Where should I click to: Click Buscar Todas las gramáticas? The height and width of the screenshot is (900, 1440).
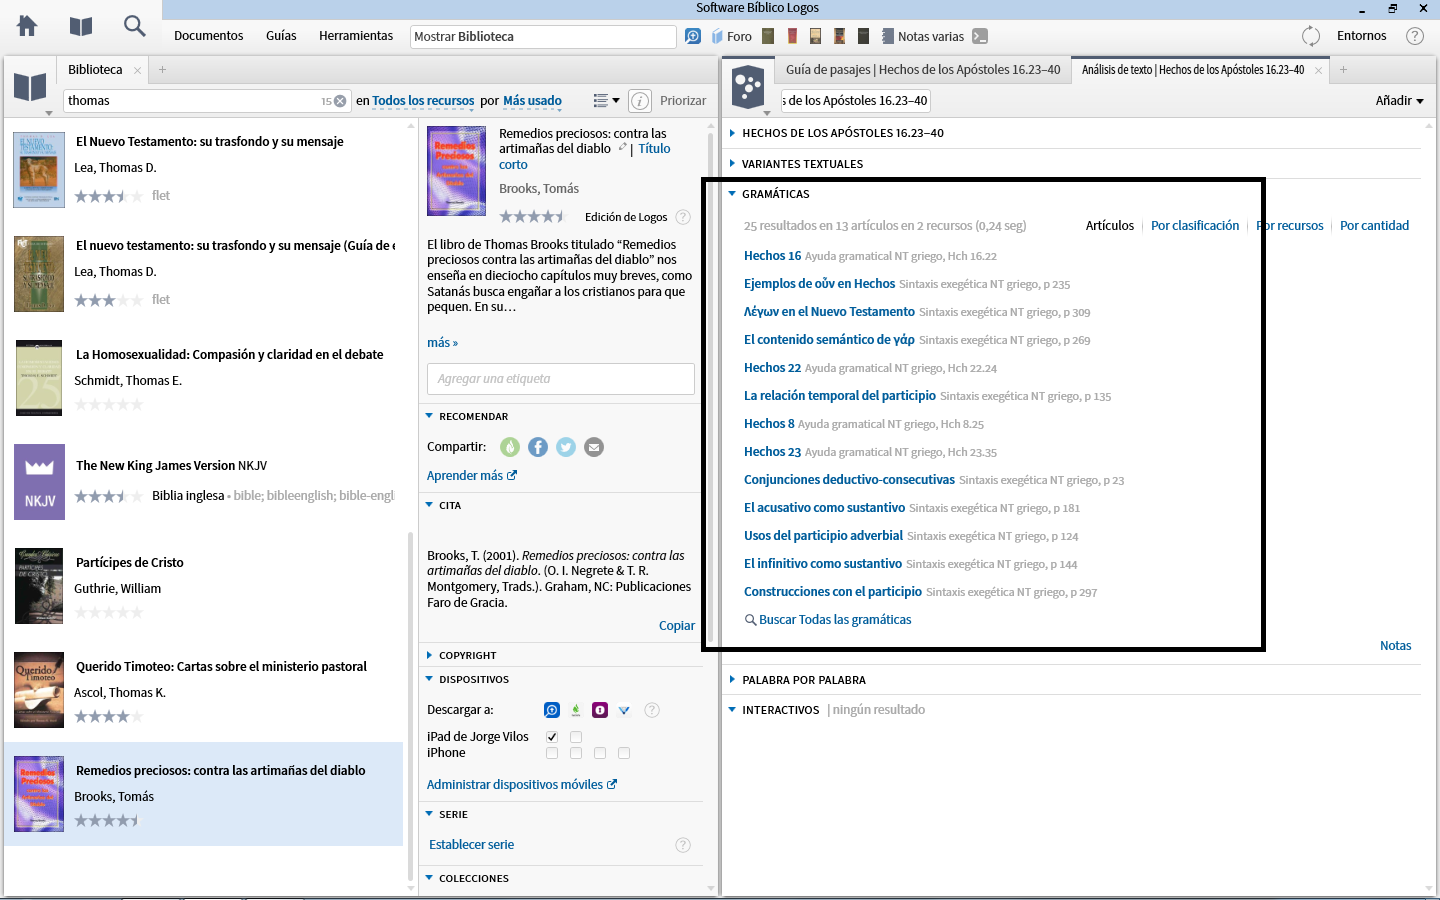point(828,620)
